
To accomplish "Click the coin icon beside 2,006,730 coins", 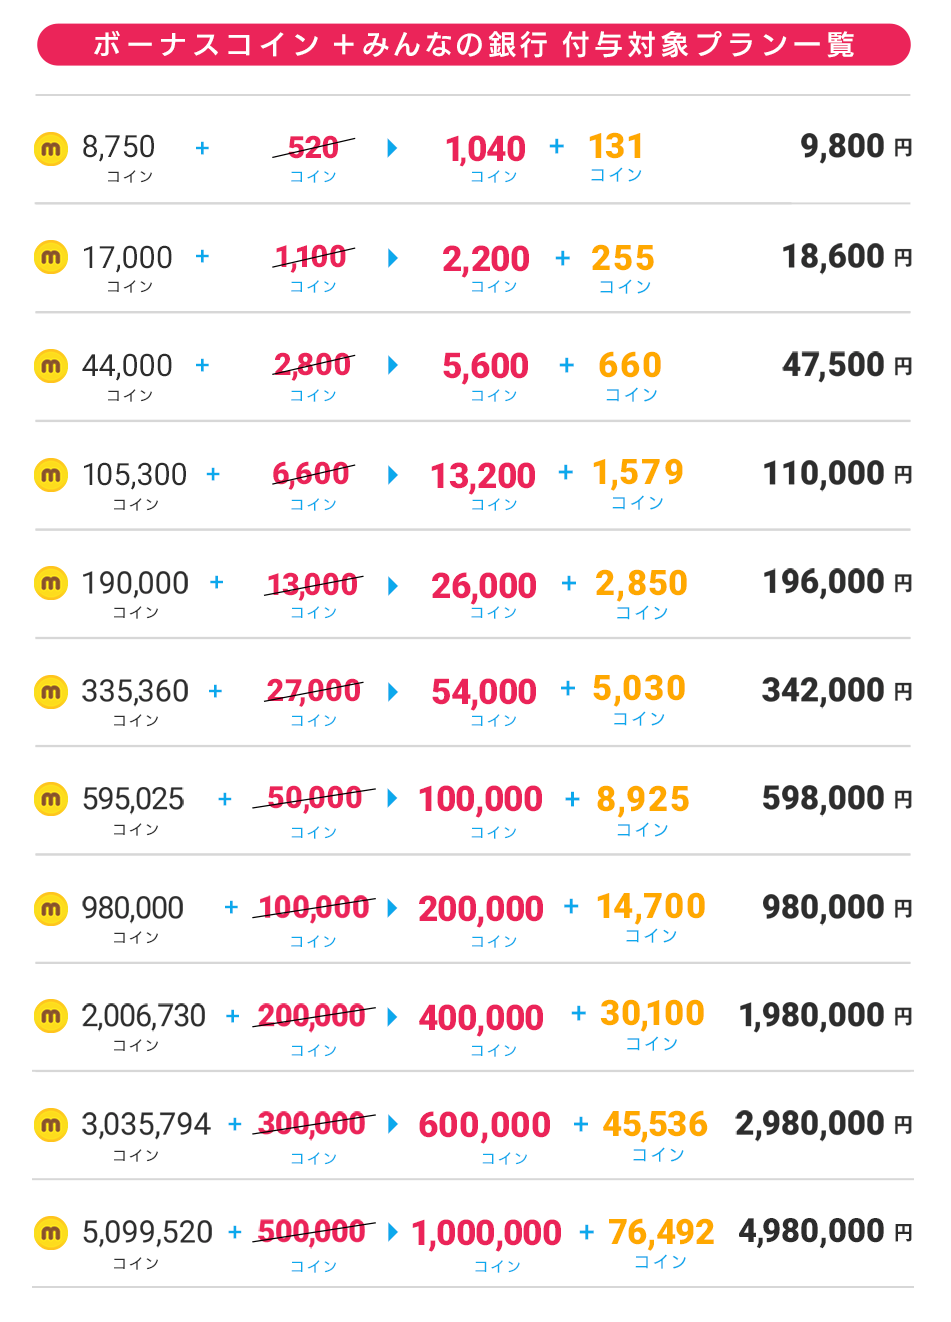I will point(51,1016).
